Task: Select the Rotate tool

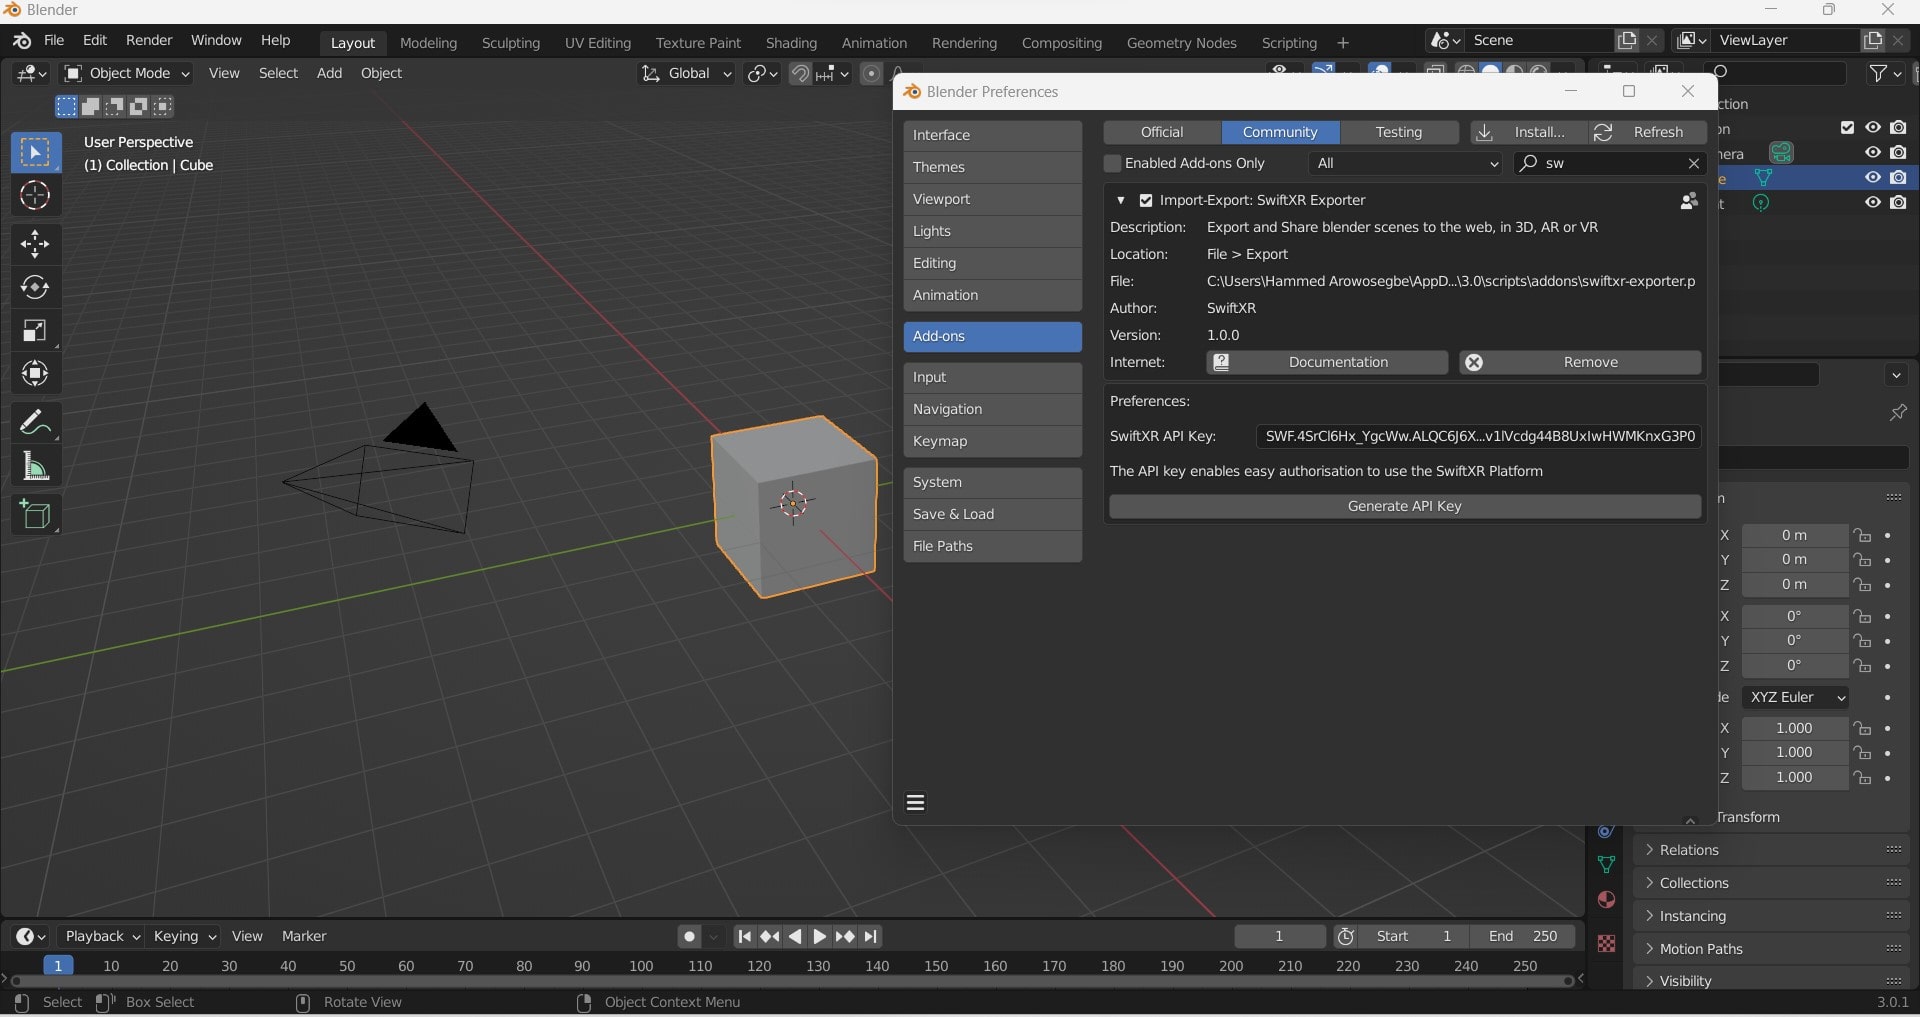Action: (35, 288)
